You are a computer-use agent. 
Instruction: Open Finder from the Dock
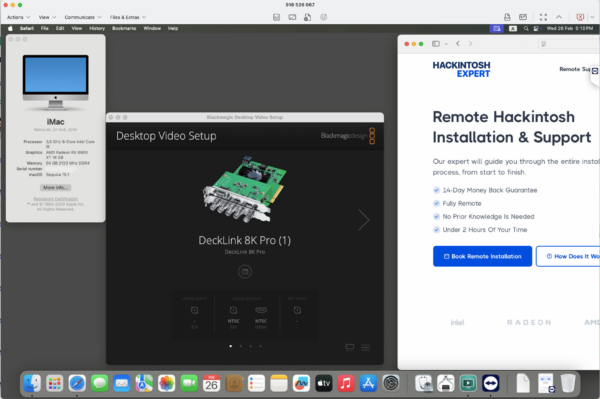pyautogui.click(x=32, y=383)
